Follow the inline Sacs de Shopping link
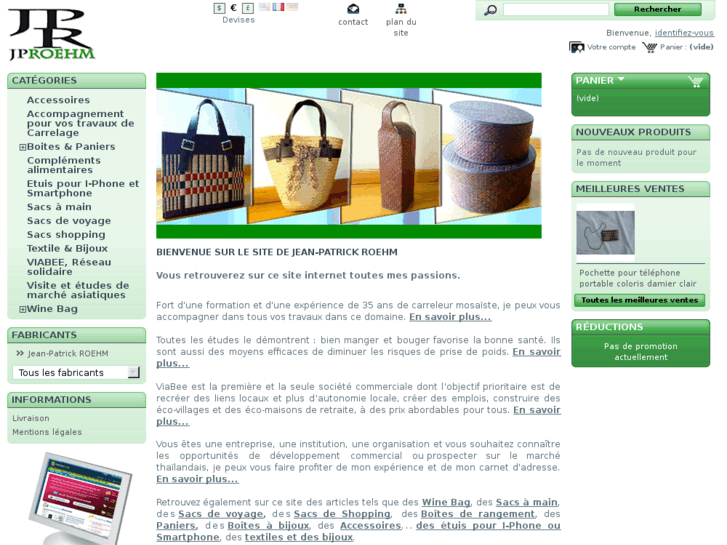This screenshot has height=545, width=727. [342, 514]
